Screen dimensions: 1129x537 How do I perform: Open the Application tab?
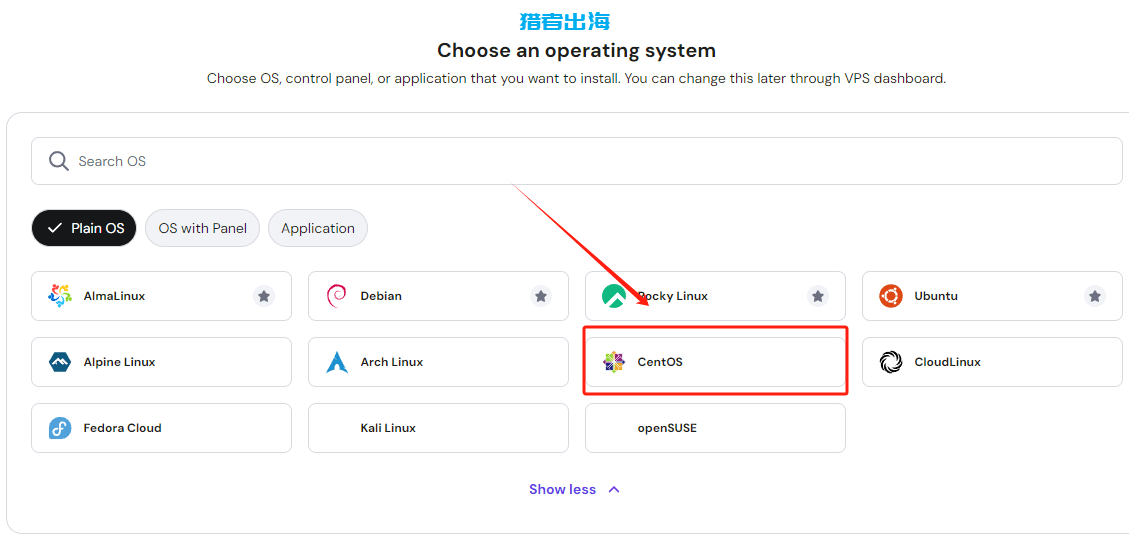(x=318, y=228)
